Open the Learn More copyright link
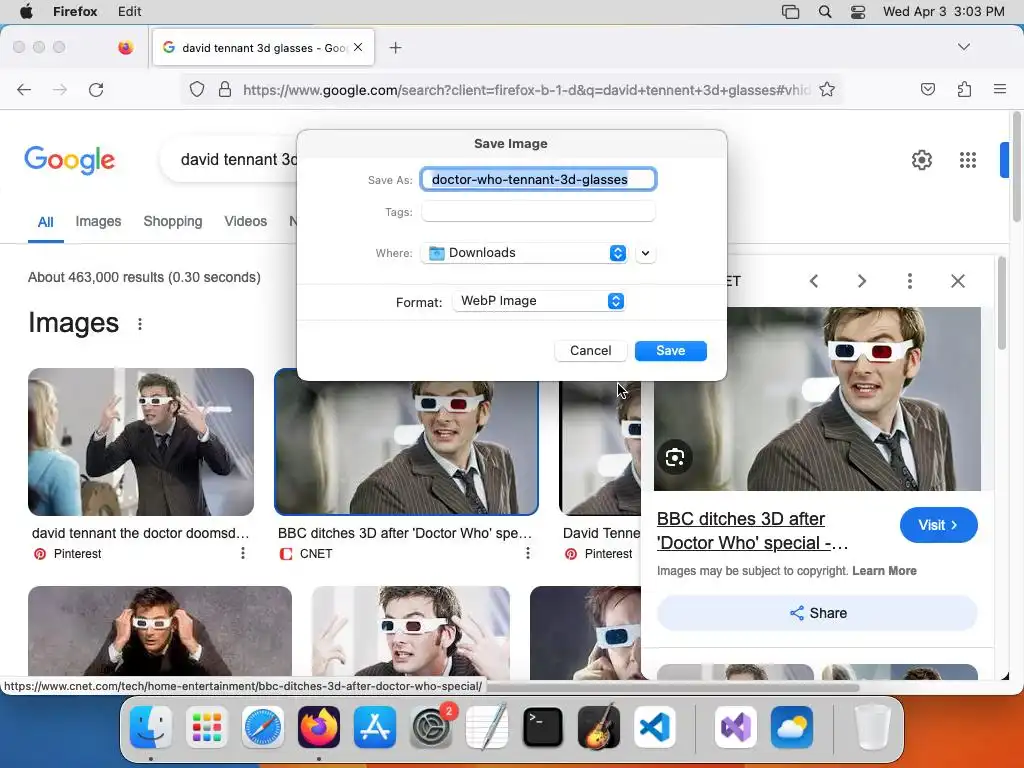Viewport: 1024px width, 768px height. click(884, 571)
